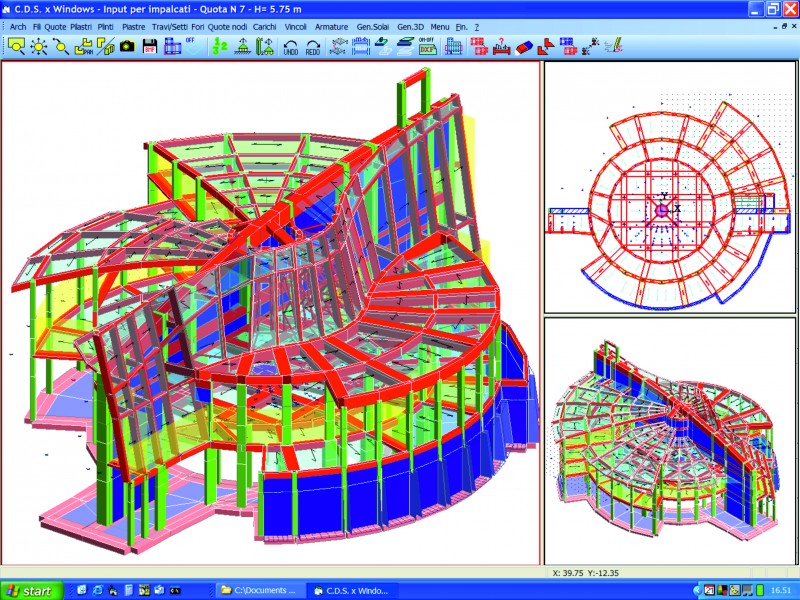The width and height of the screenshot is (800, 600).
Task: Click the Windows start button
Action: pyautogui.click(x=28, y=591)
